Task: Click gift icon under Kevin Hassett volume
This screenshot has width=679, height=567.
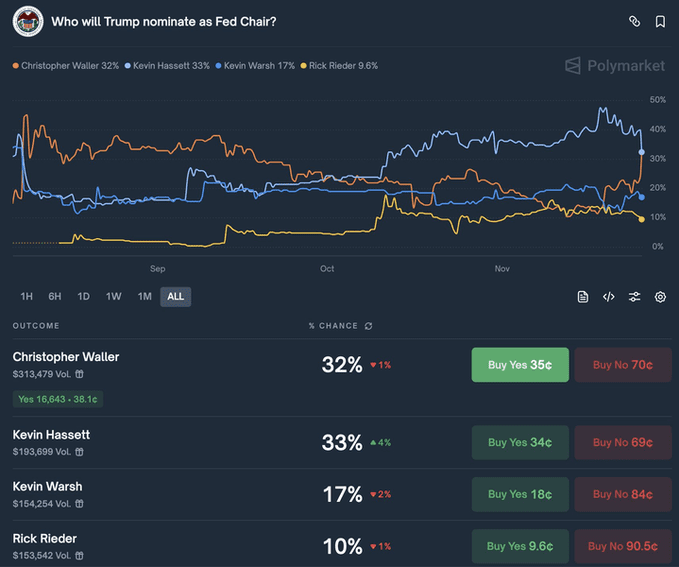Action: click(x=80, y=452)
